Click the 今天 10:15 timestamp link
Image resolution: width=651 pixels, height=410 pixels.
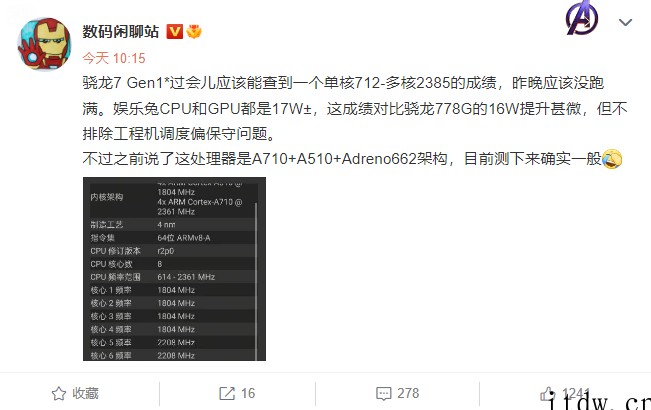(114, 58)
